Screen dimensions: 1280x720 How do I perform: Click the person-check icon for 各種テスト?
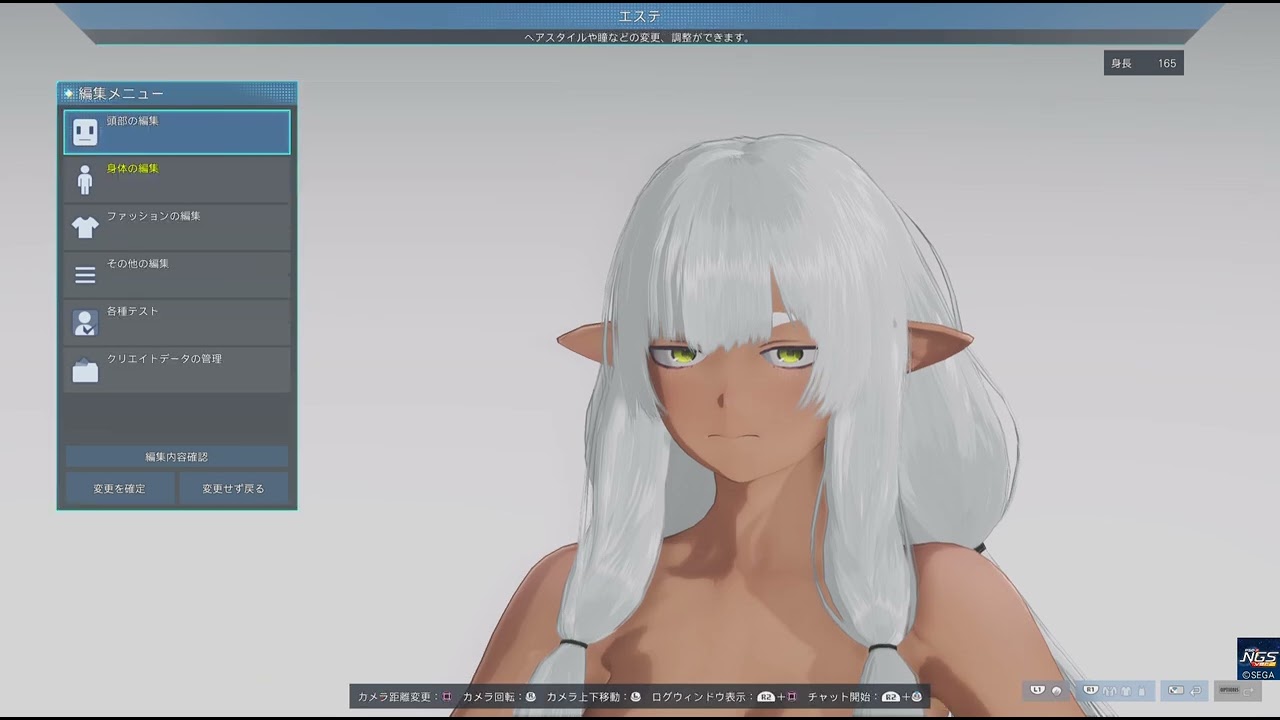85,322
